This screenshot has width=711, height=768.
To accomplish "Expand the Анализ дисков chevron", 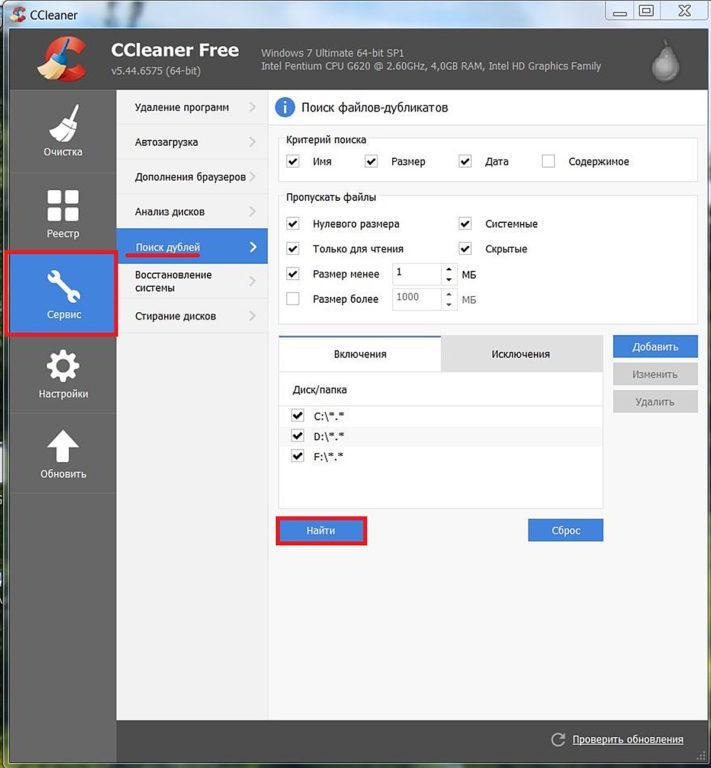I will pyautogui.click(x=252, y=212).
